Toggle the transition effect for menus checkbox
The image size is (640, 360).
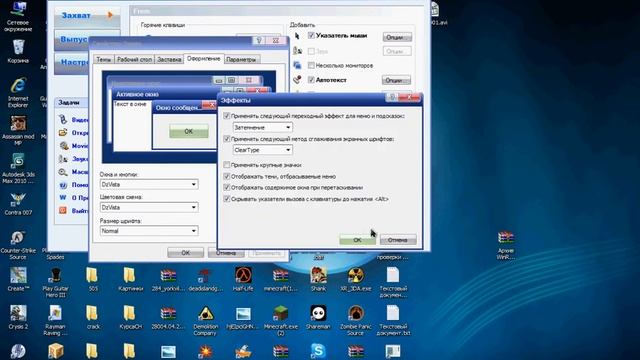[x=227, y=116]
